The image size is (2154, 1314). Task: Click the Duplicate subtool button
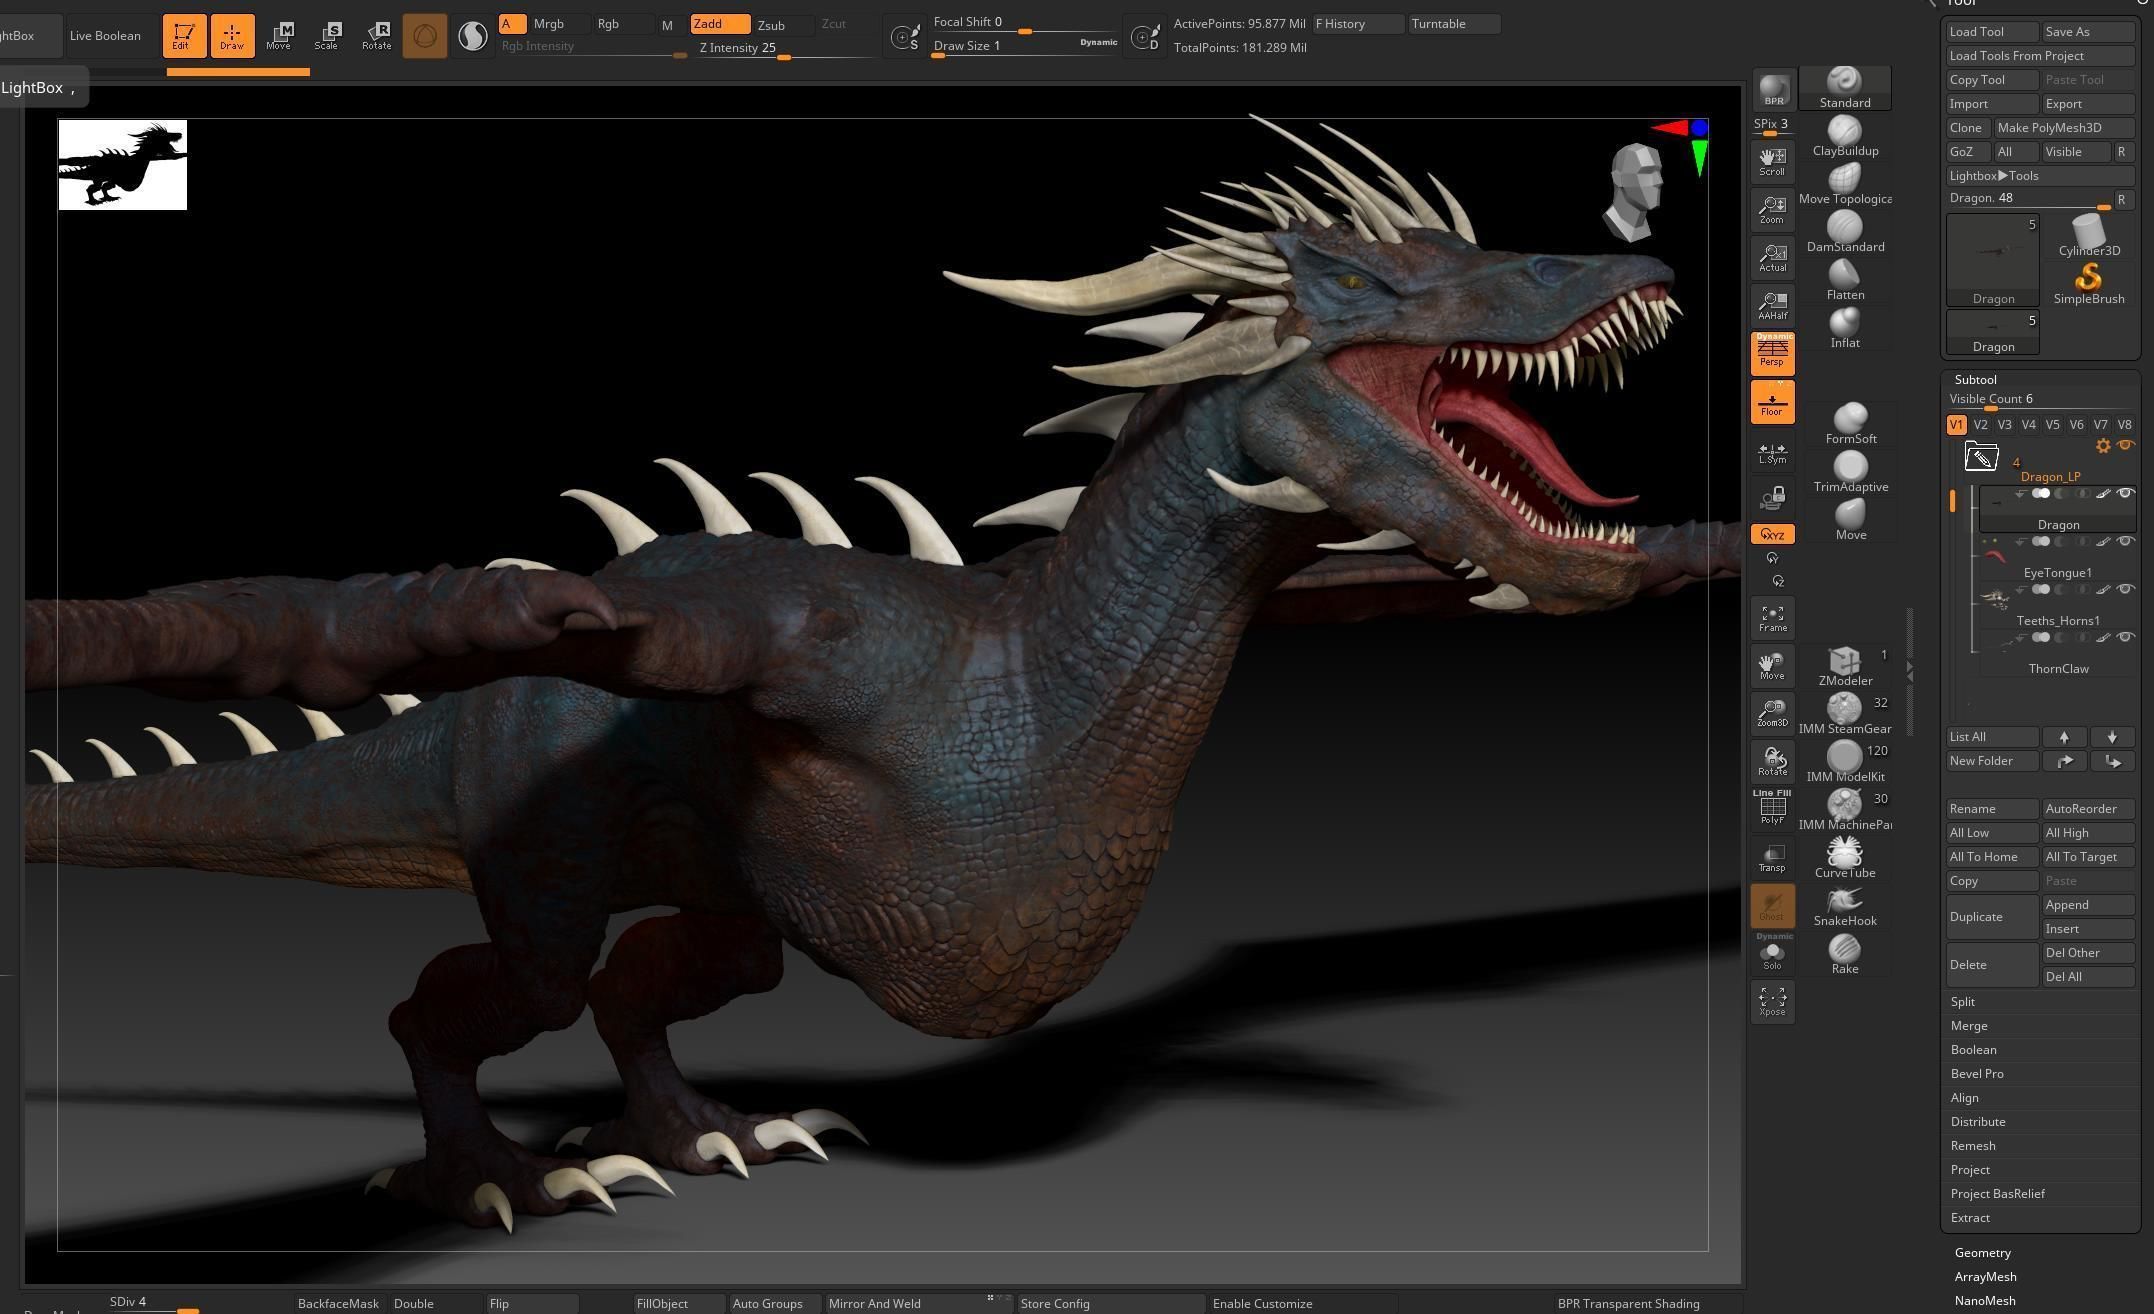click(x=1992, y=917)
